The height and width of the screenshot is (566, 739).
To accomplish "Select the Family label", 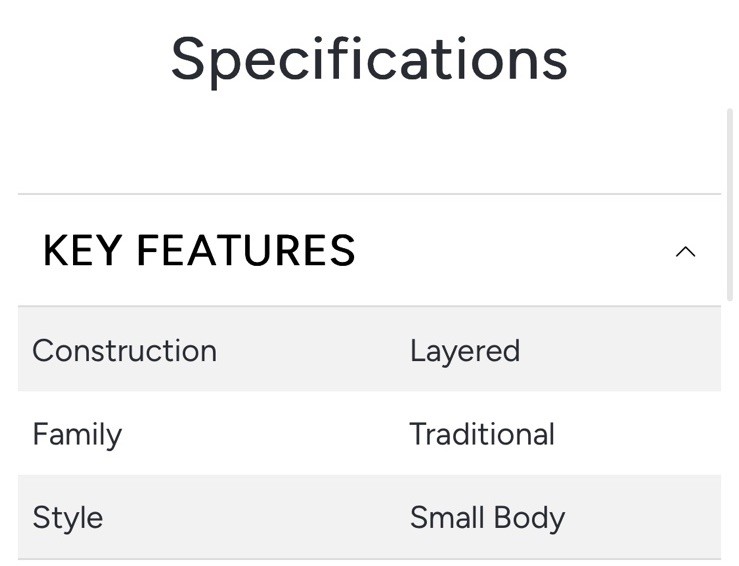I will coord(77,434).
